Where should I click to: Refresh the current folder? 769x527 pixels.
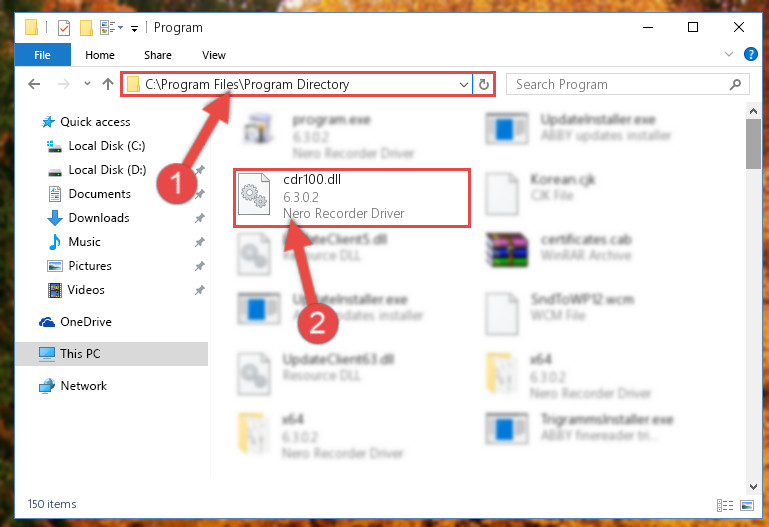(484, 84)
